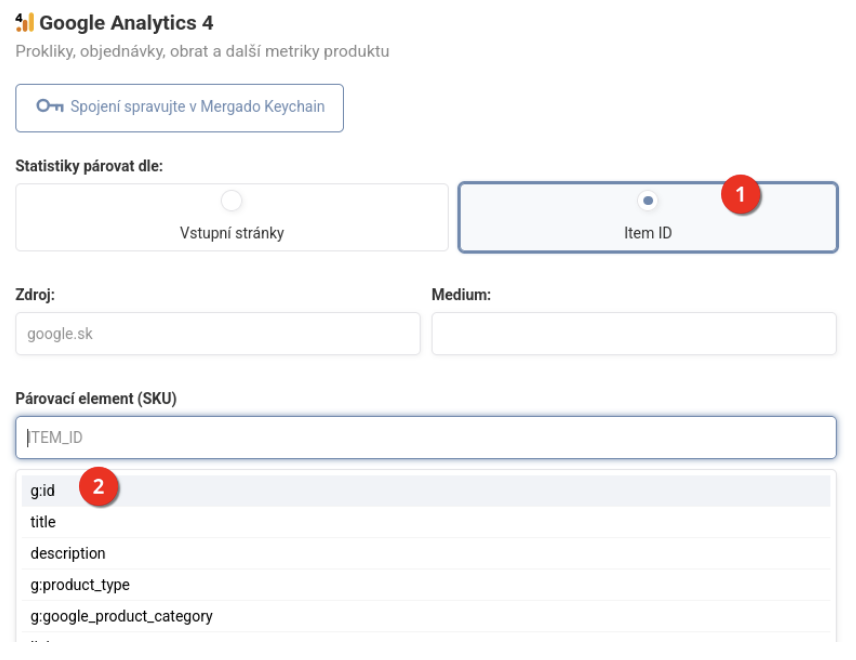Choose the Vstupní stránky option label
The height and width of the screenshot is (660, 856).
[x=232, y=233]
